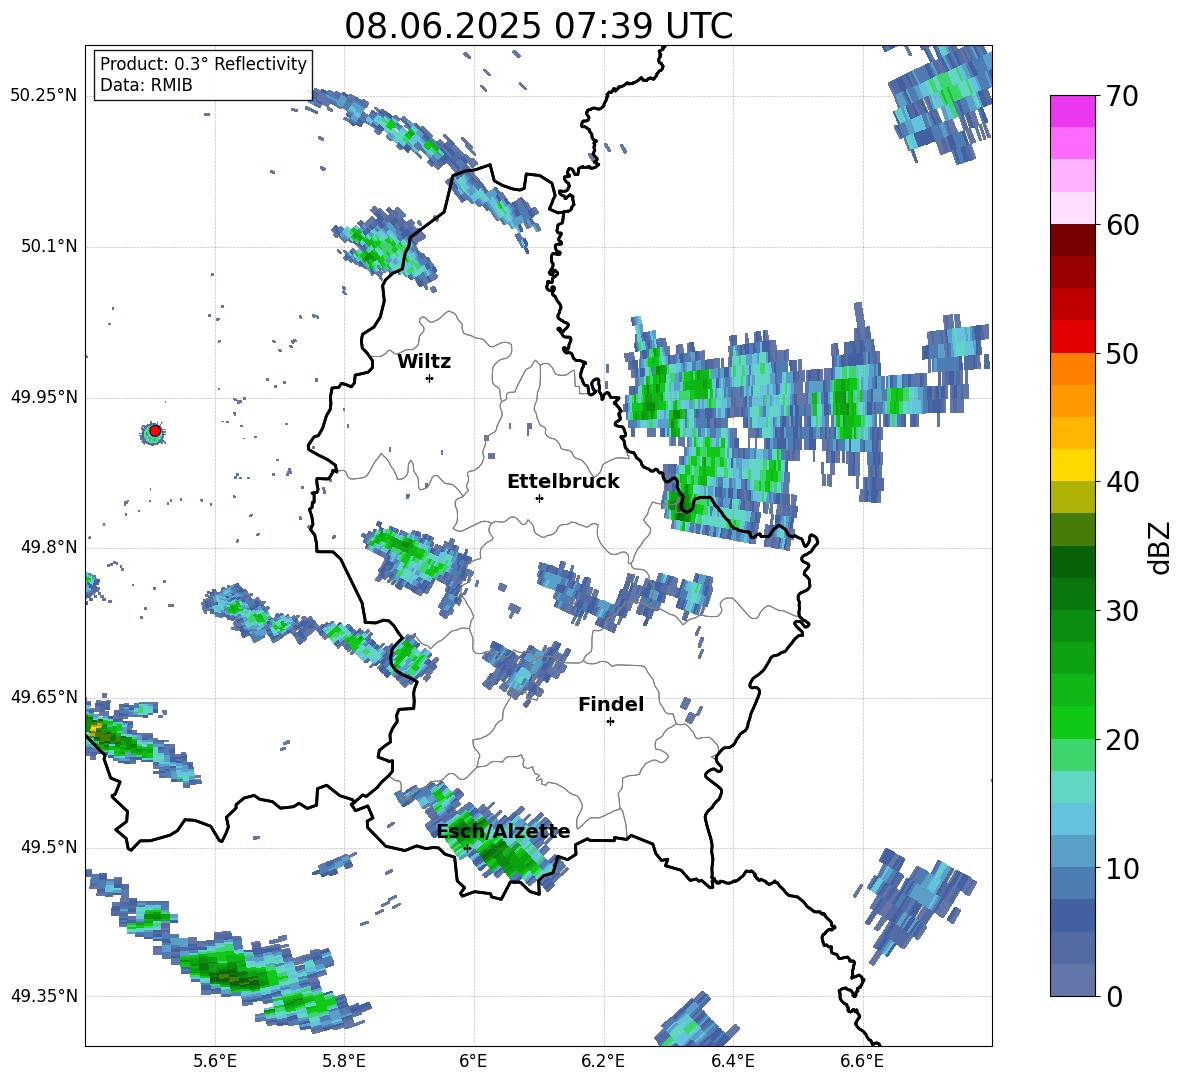Click the Wiltz city label
This screenshot has height=1081, width=1184.
(x=424, y=362)
